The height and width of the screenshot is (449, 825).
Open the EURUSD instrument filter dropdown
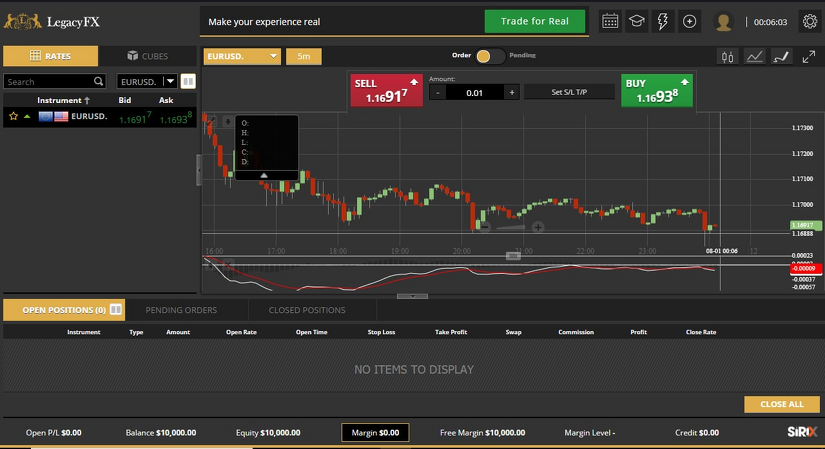pos(147,82)
